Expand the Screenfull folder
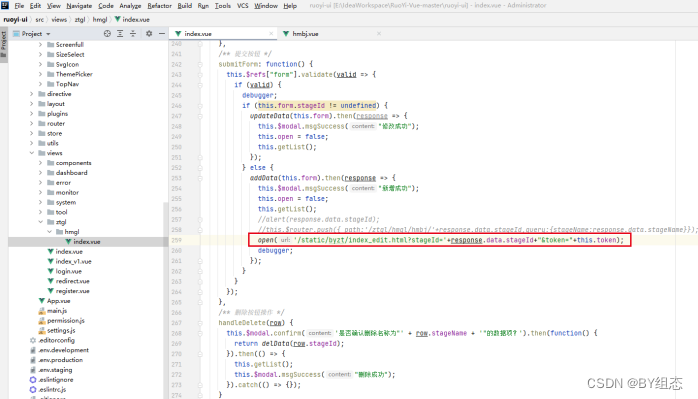Image resolution: width=698 pixels, height=399 pixels. point(40,45)
